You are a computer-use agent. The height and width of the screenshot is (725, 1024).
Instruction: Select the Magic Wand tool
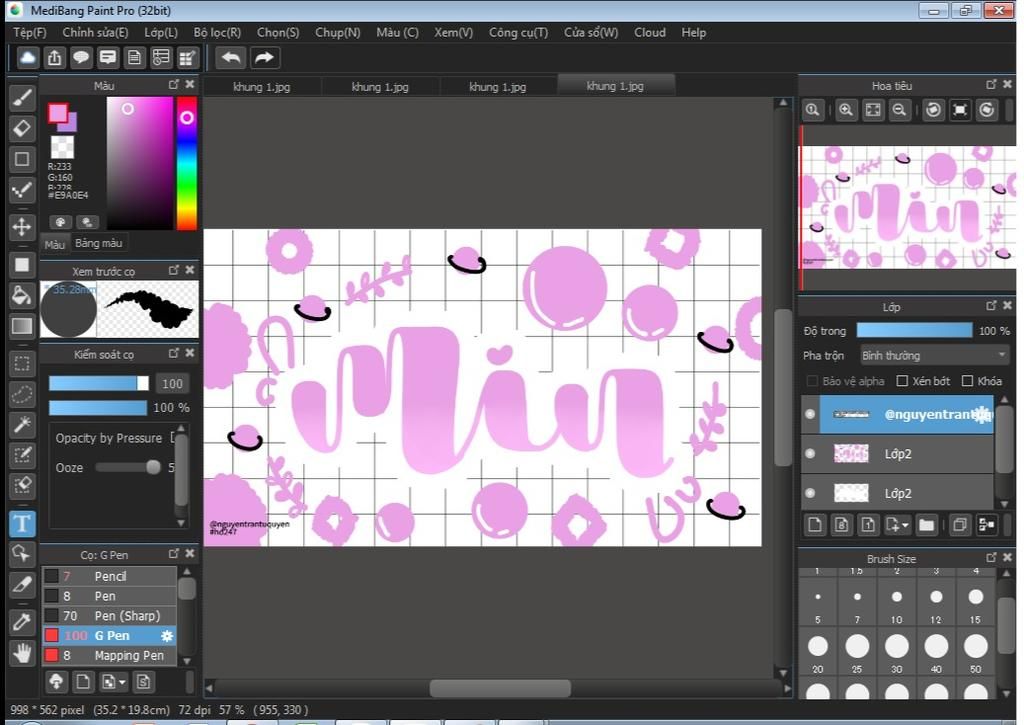tap(22, 425)
